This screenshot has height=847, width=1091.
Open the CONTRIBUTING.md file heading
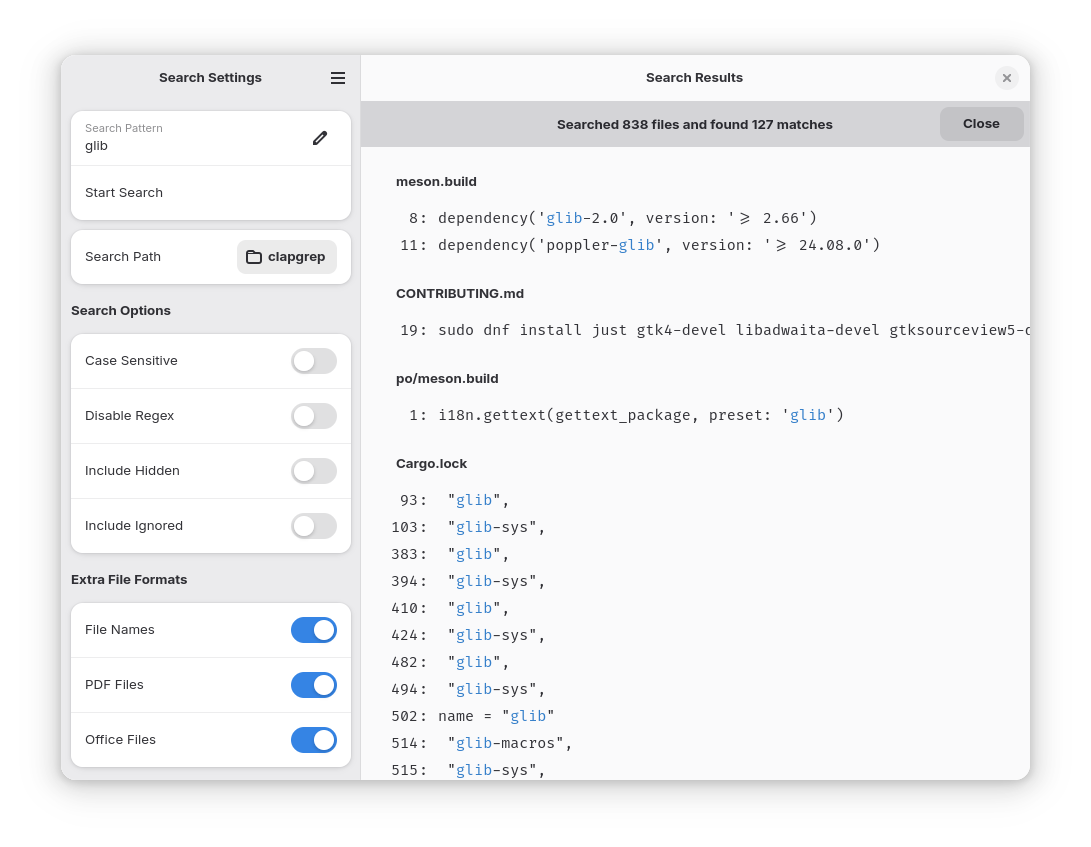(x=460, y=294)
